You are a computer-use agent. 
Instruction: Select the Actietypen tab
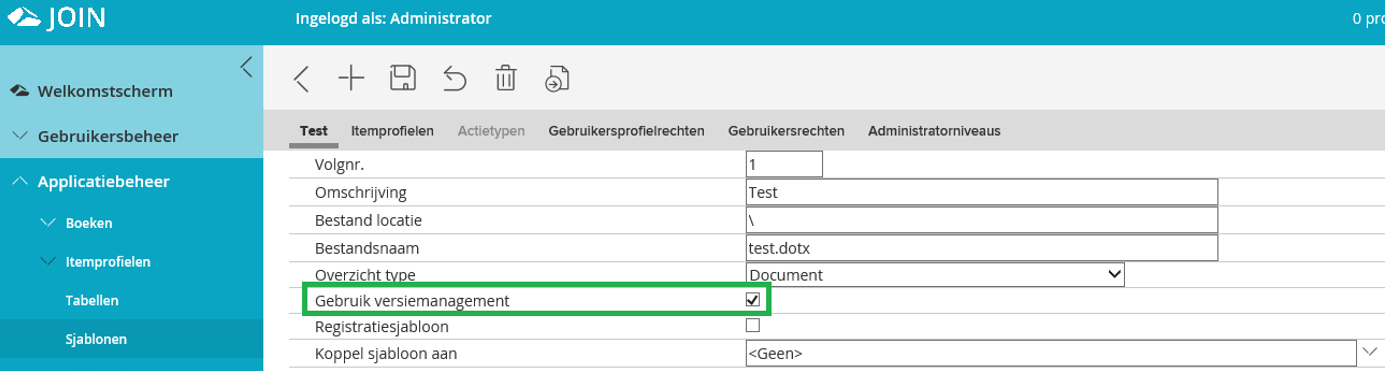pos(491,131)
